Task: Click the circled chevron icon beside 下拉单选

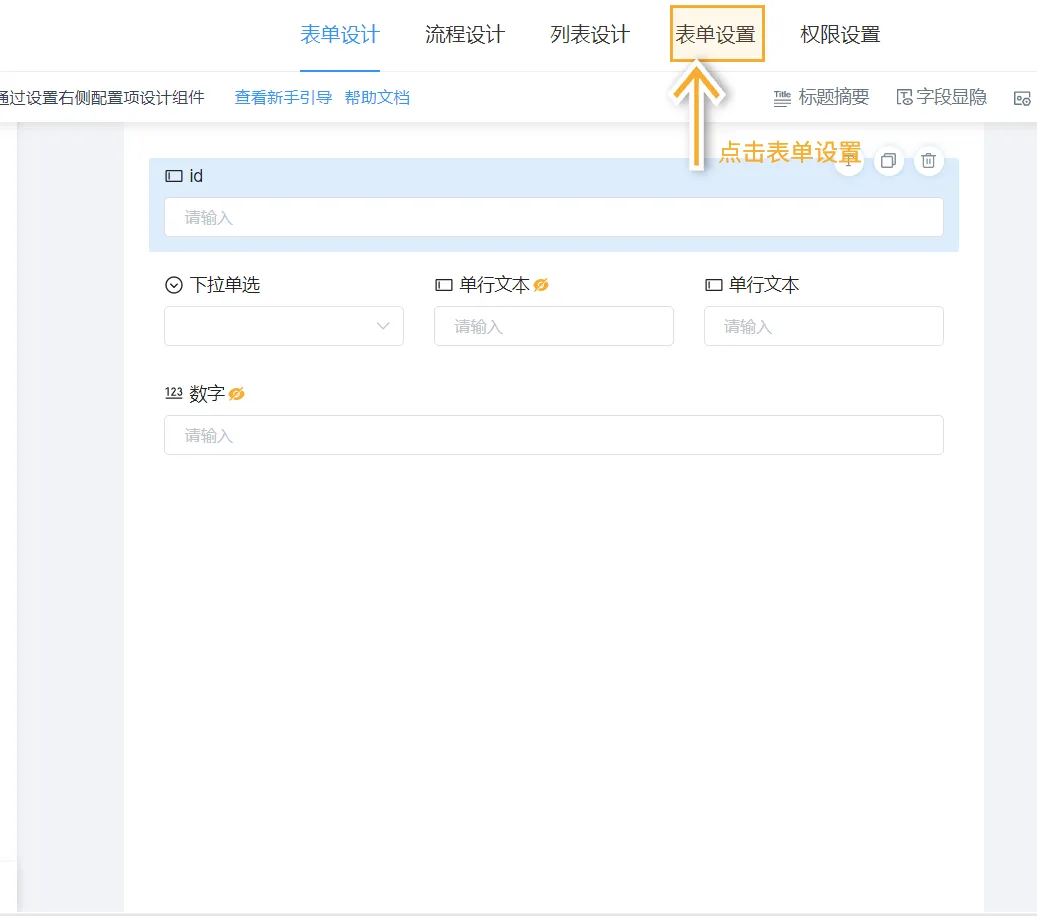Action: point(174,285)
